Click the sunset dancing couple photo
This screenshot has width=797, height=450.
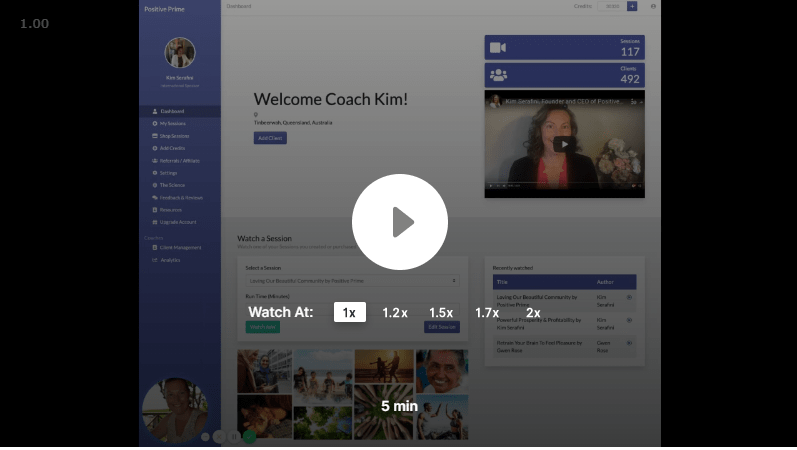click(x=384, y=366)
